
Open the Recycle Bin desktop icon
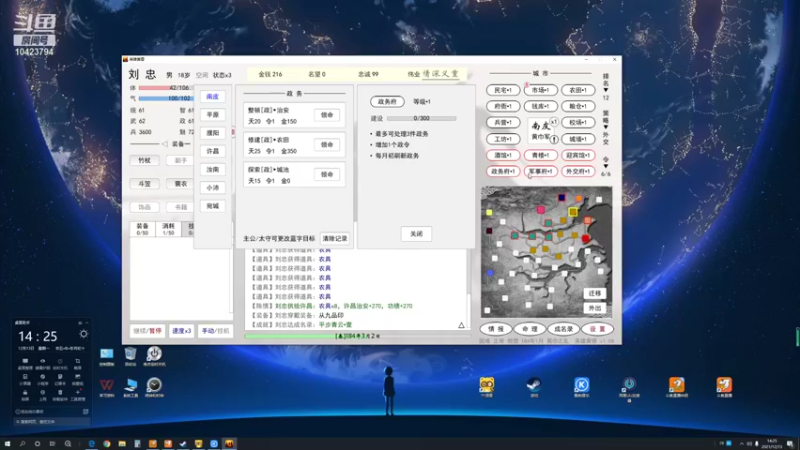click(x=131, y=355)
